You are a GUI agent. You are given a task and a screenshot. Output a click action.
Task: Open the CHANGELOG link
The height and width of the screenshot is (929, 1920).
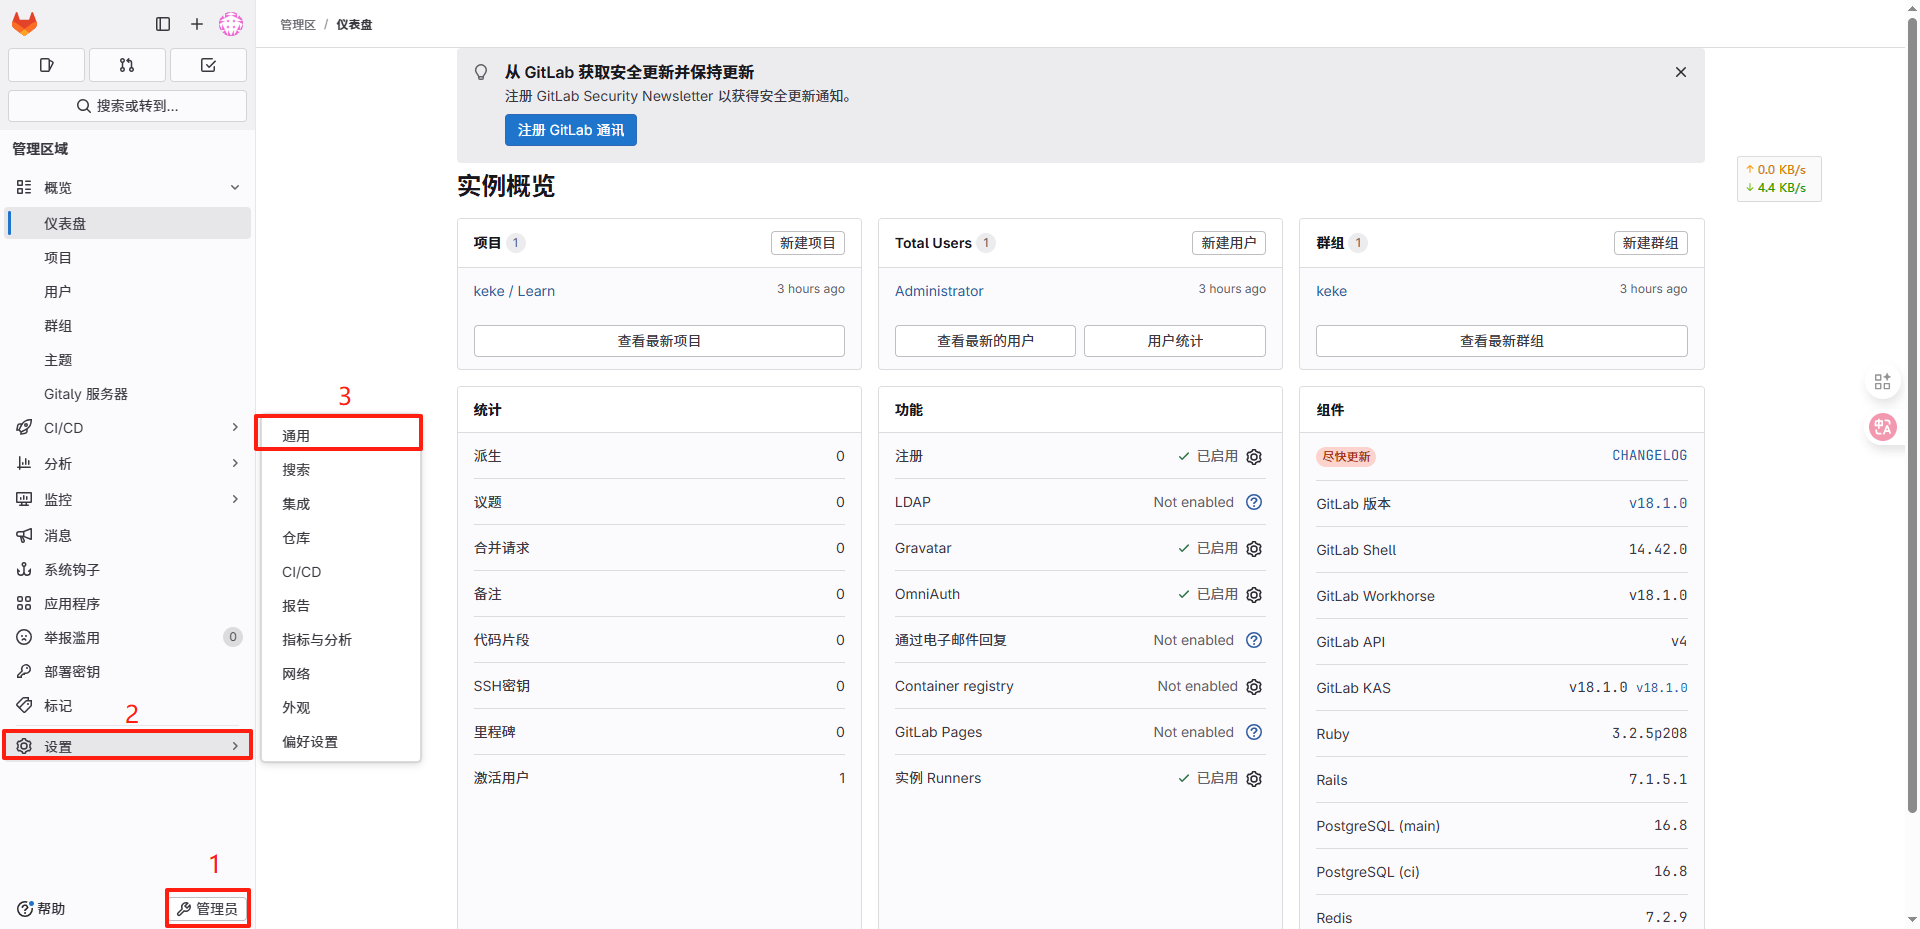pos(1649,456)
